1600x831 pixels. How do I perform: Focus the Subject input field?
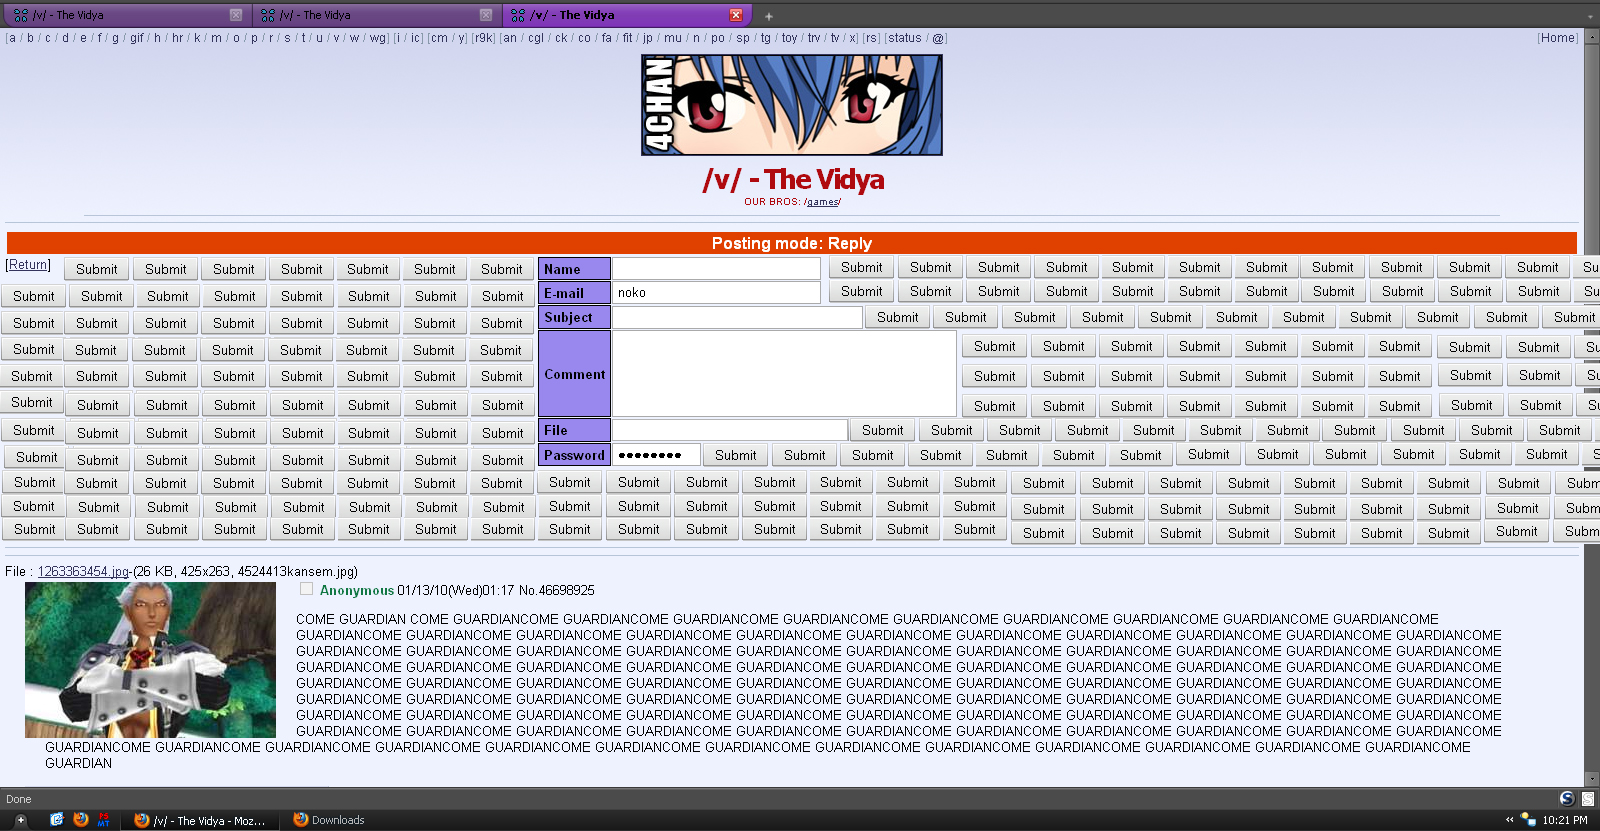[737, 317]
